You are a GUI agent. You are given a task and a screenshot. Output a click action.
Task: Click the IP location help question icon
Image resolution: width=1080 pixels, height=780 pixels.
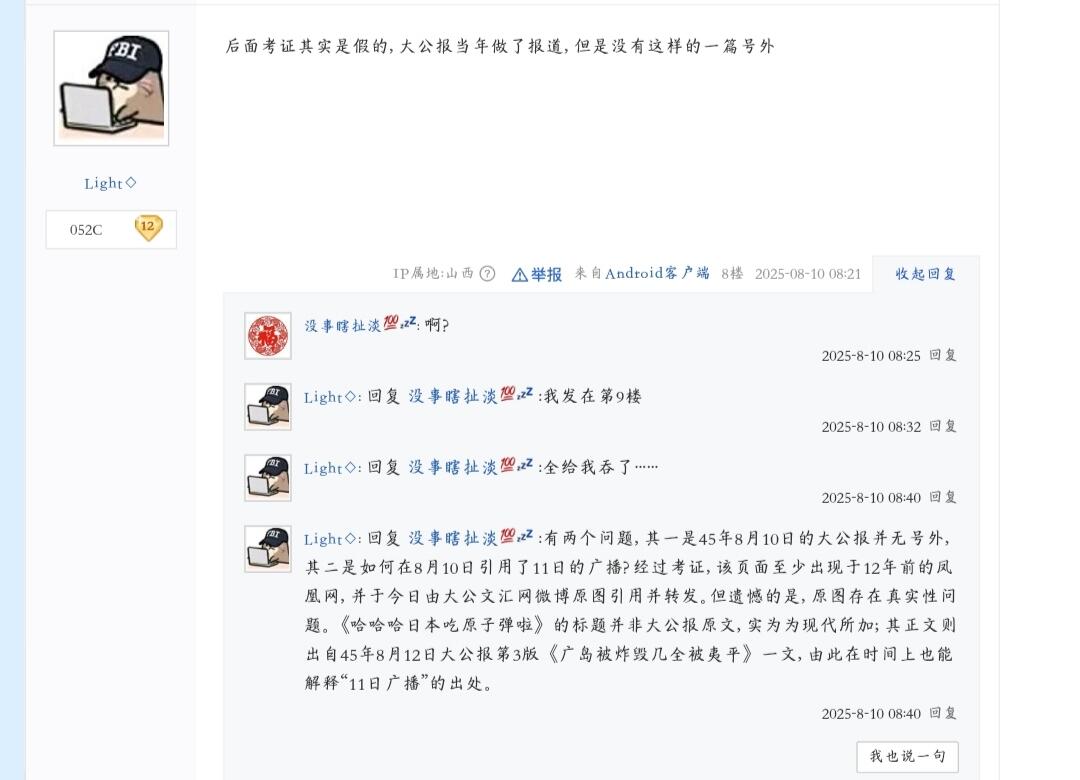click(x=487, y=274)
